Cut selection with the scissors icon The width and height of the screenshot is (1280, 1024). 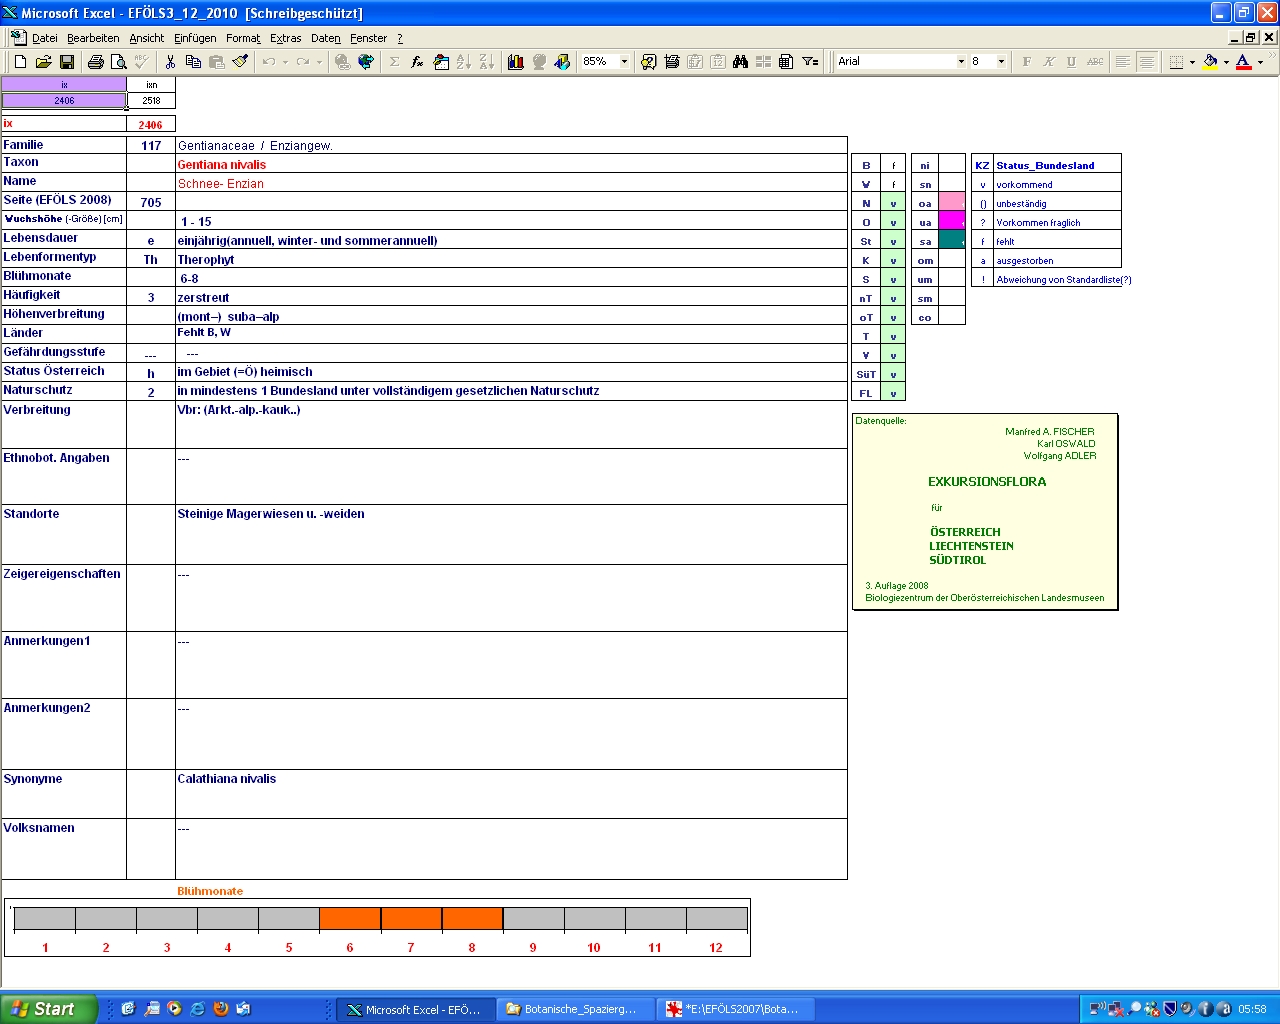pyautogui.click(x=171, y=62)
